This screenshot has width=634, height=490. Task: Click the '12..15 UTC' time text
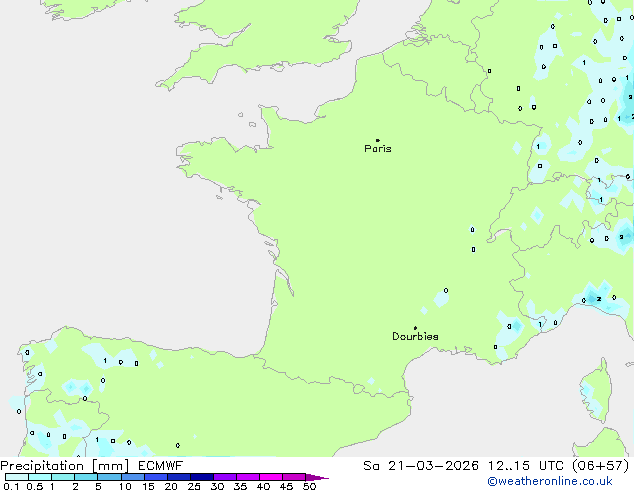click(x=518, y=465)
